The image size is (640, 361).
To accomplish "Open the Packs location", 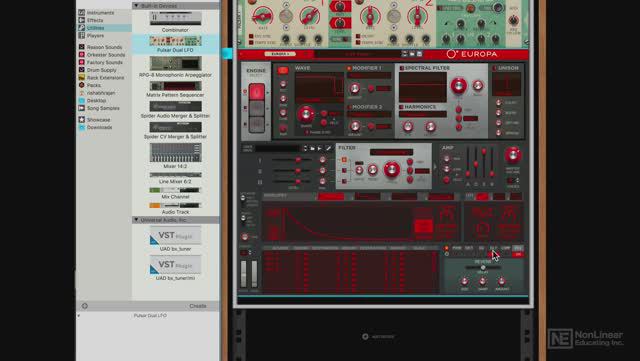I will [x=93, y=85].
